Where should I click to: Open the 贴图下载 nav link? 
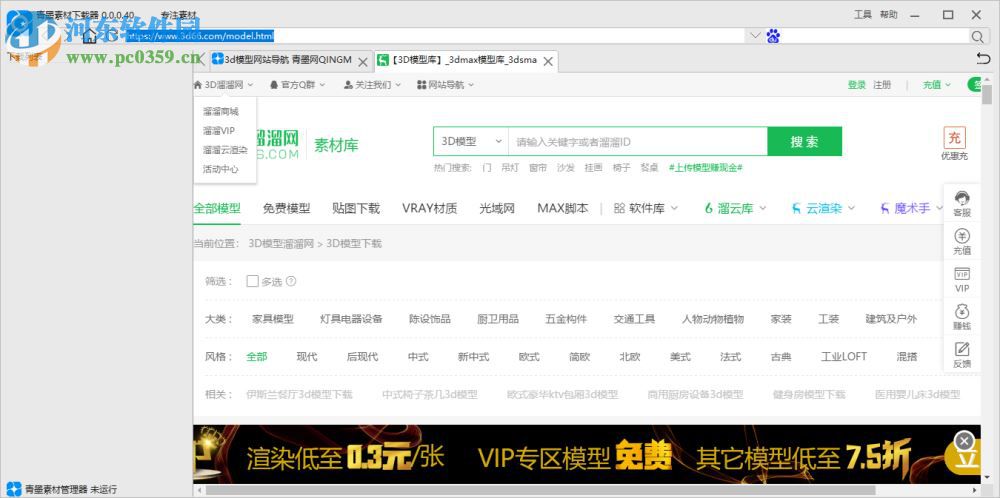pyautogui.click(x=356, y=208)
